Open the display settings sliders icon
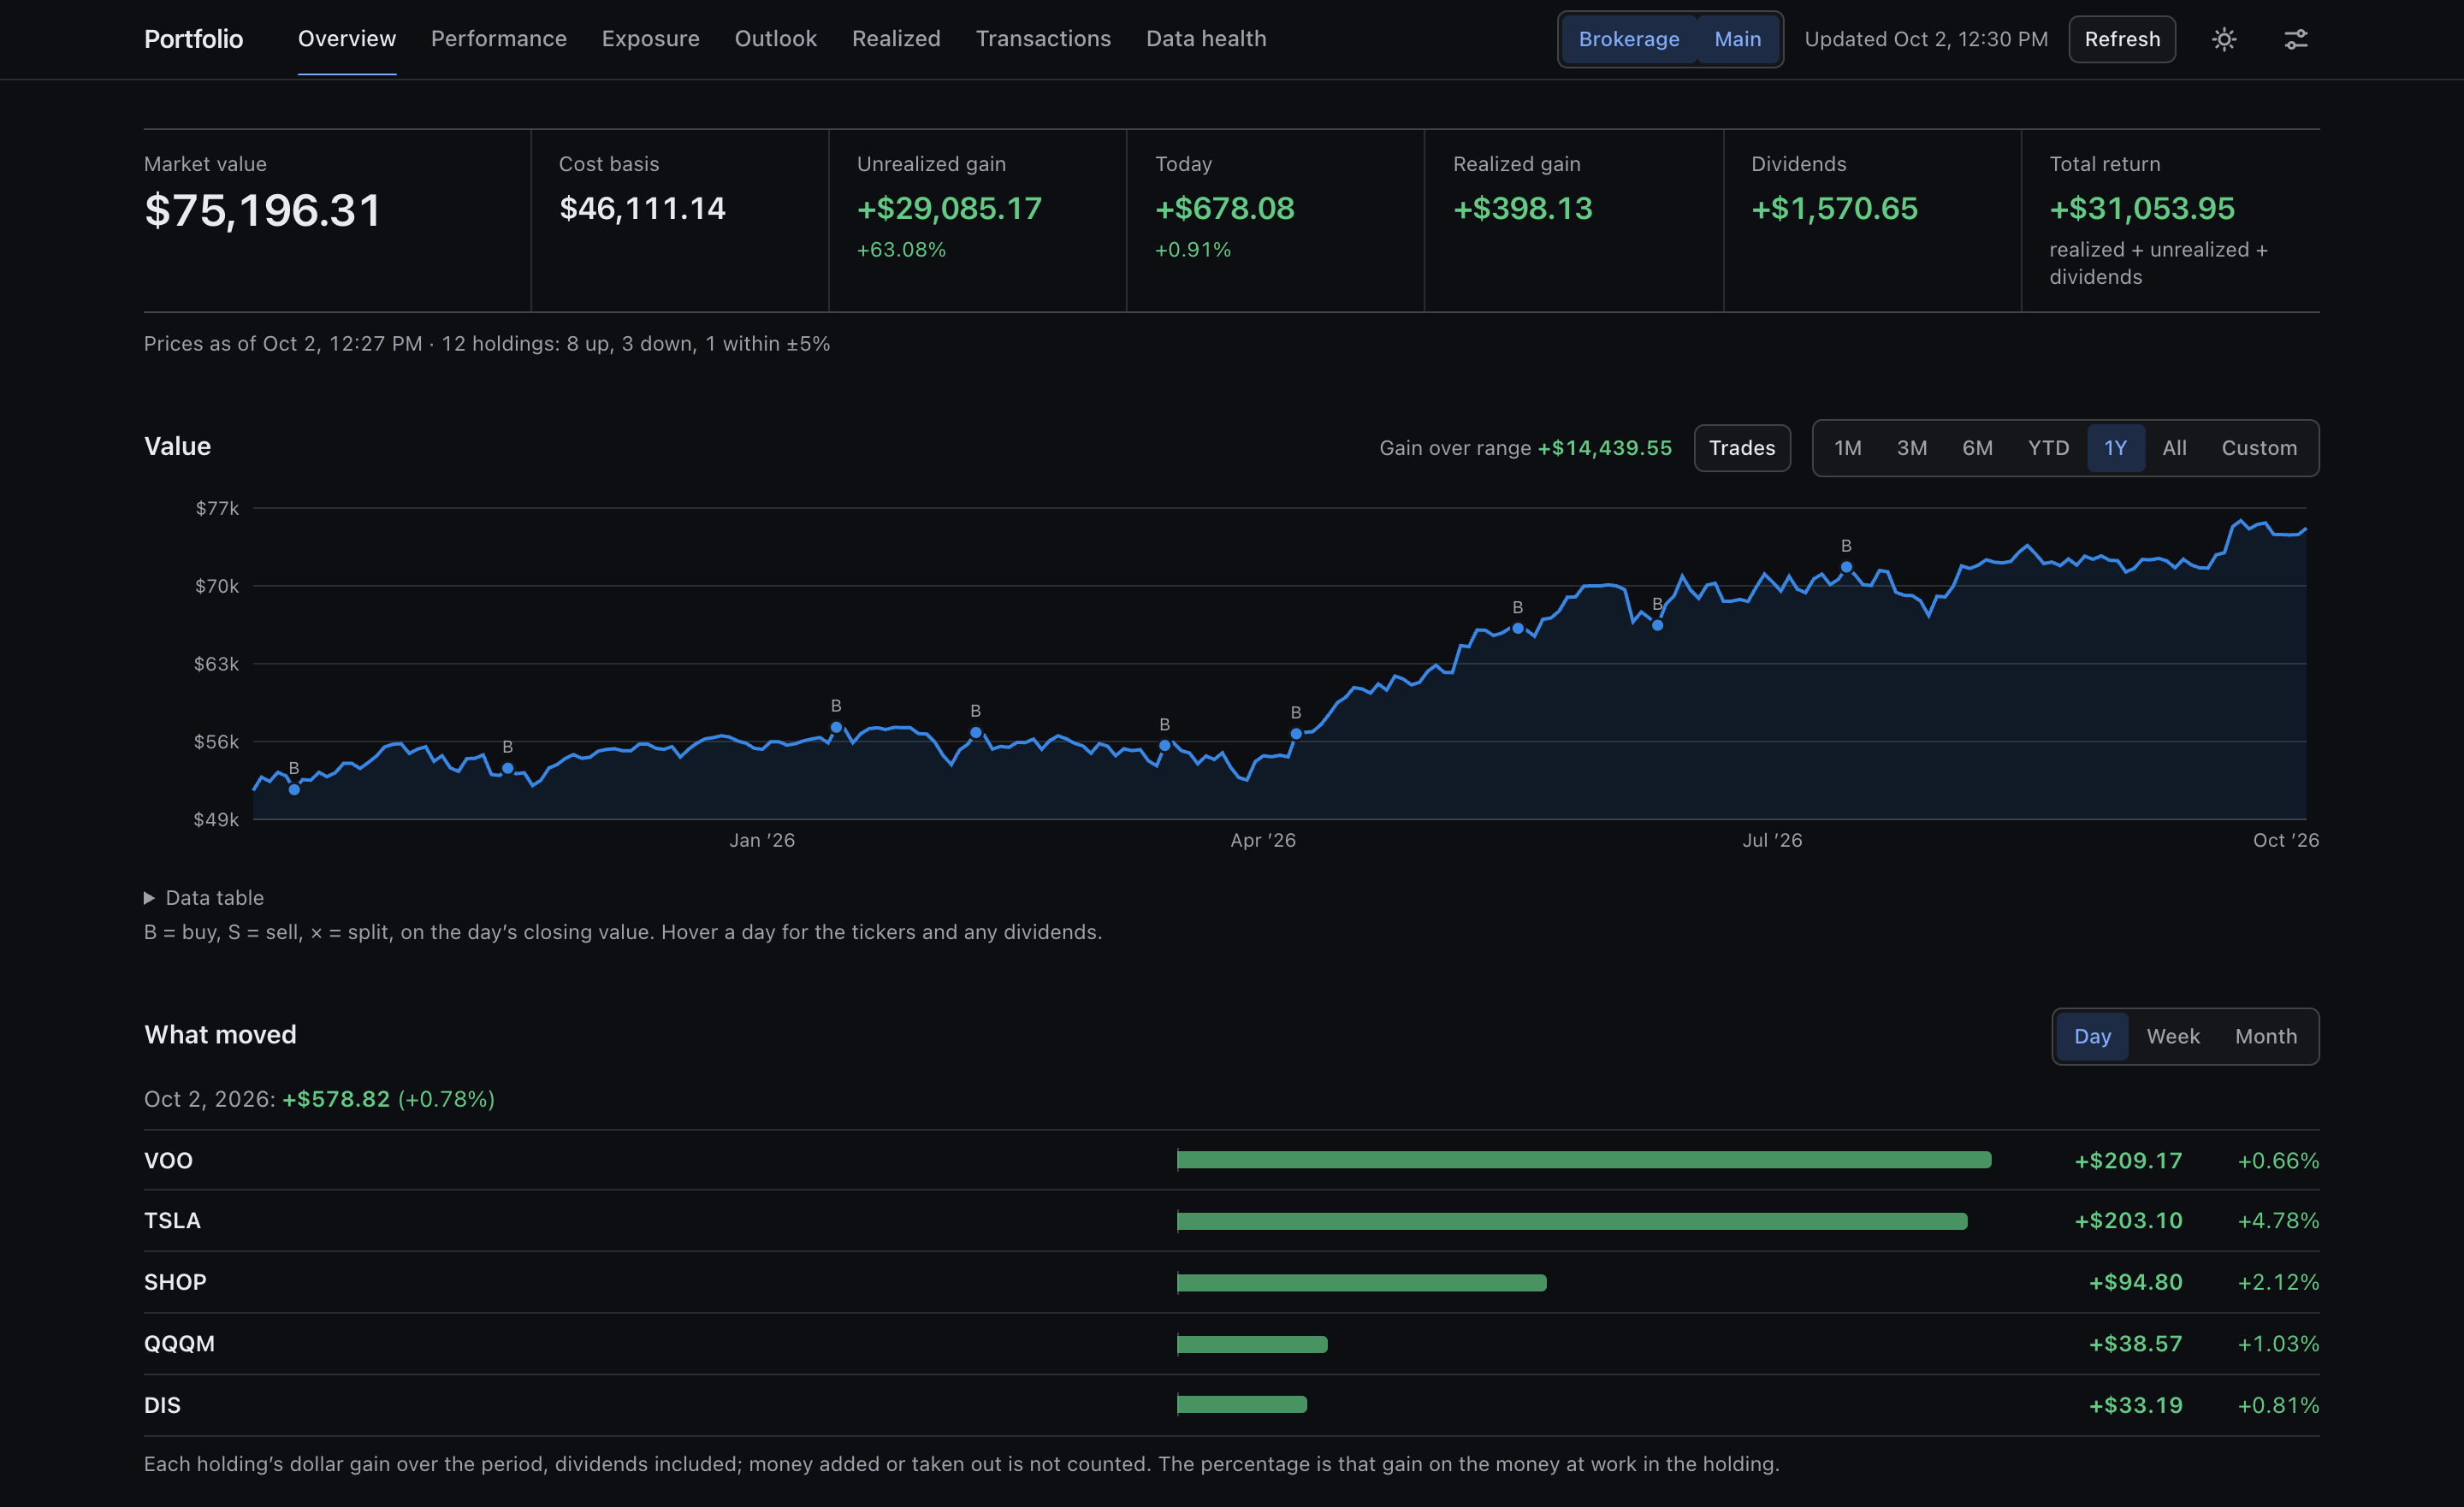Image resolution: width=2464 pixels, height=1507 pixels. [2296, 39]
